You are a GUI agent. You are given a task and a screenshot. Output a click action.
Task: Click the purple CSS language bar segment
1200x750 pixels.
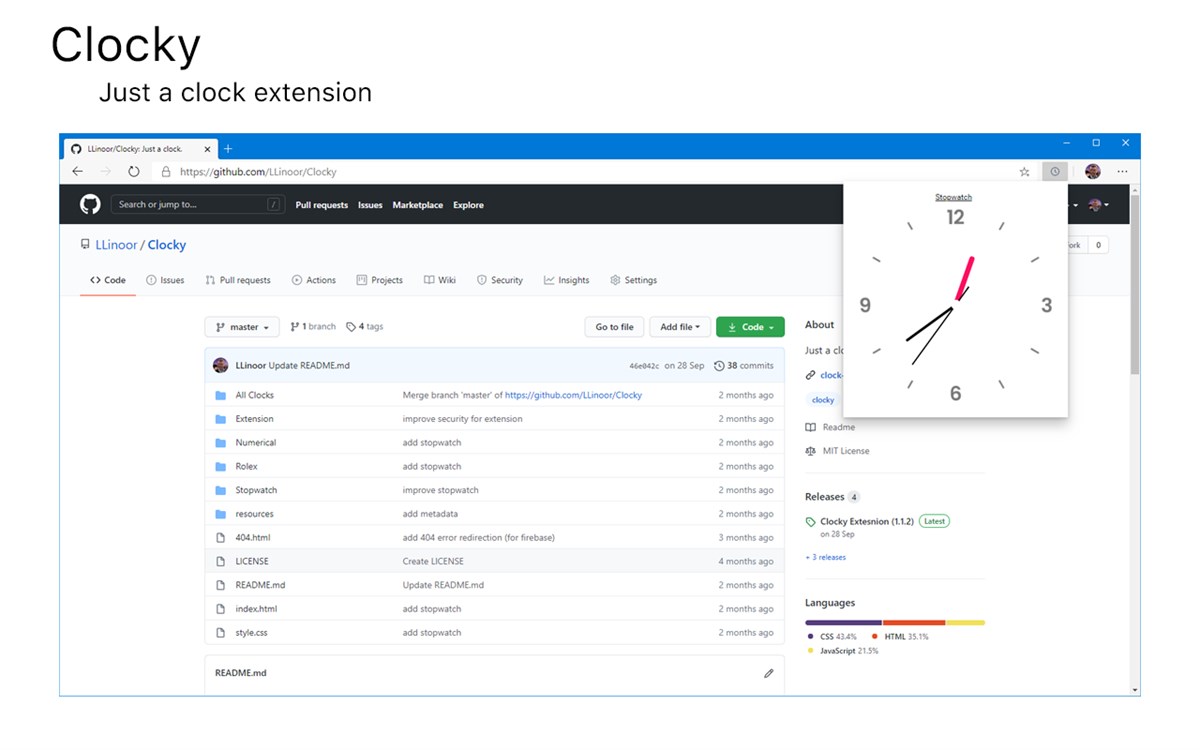pyautogui.click(x=843, y=622)
